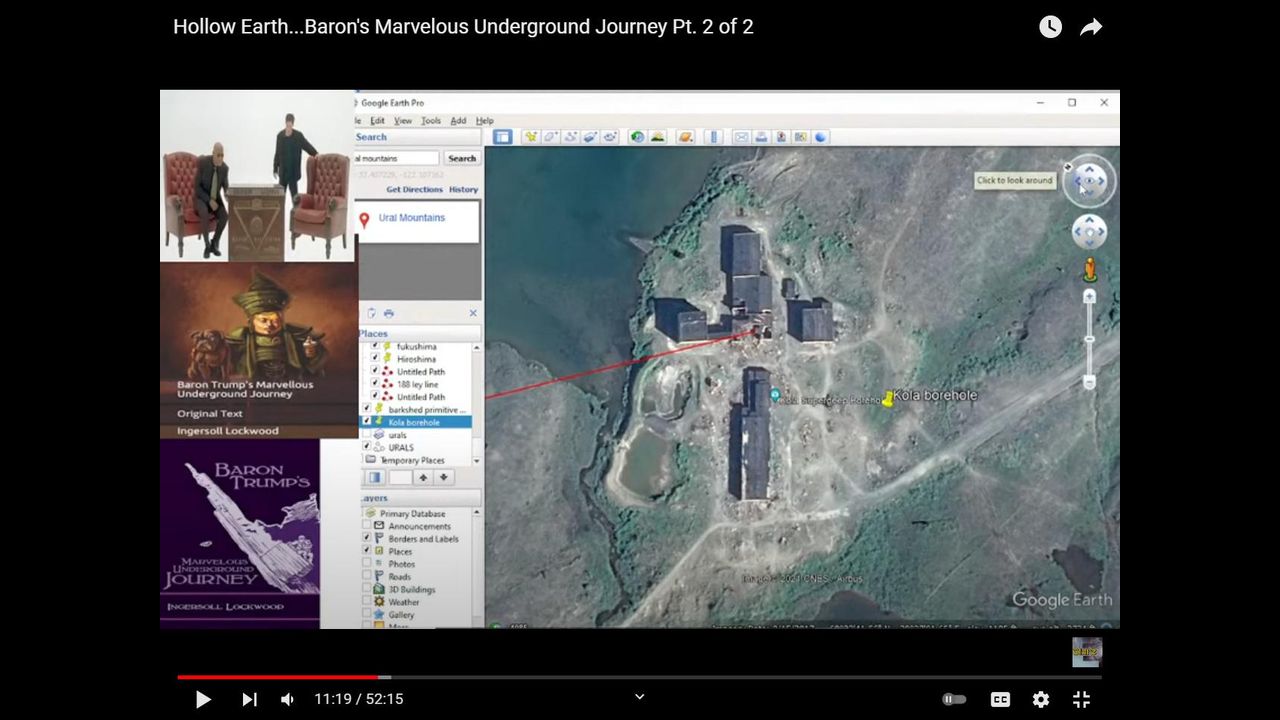Skip to the next video
The height and width of the screenshot is (720, 1280).
point(249,700)
